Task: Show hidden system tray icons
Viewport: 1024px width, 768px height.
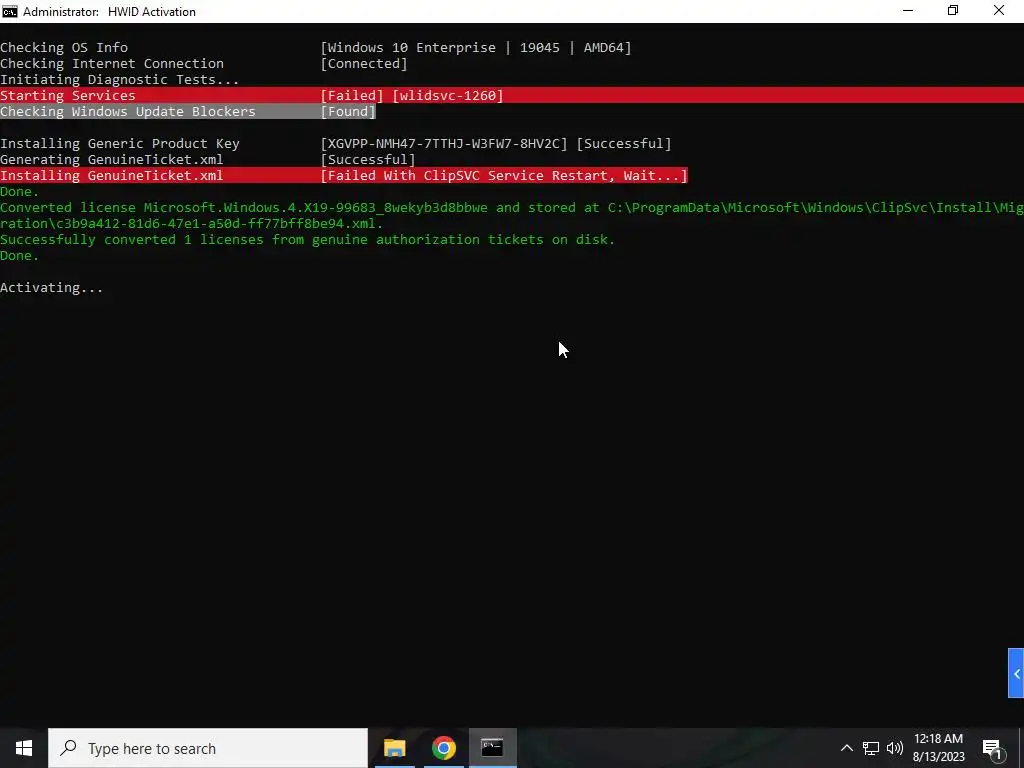Action: (846, 748)
